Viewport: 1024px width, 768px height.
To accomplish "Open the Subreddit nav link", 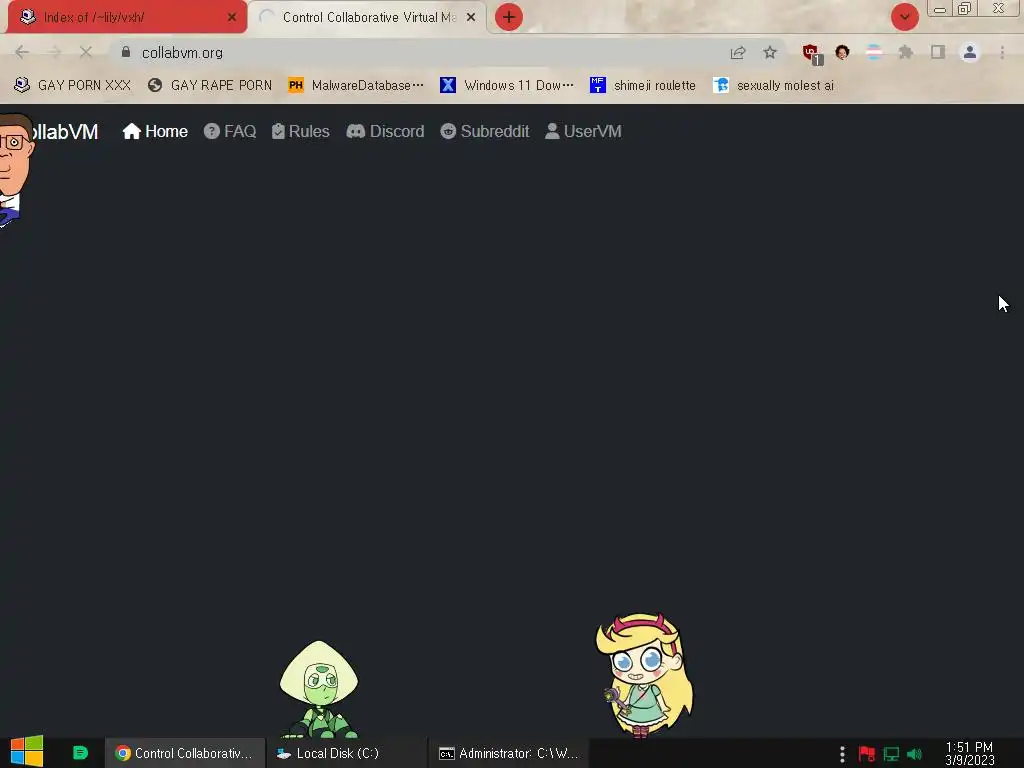I will (x=485, y=131).
